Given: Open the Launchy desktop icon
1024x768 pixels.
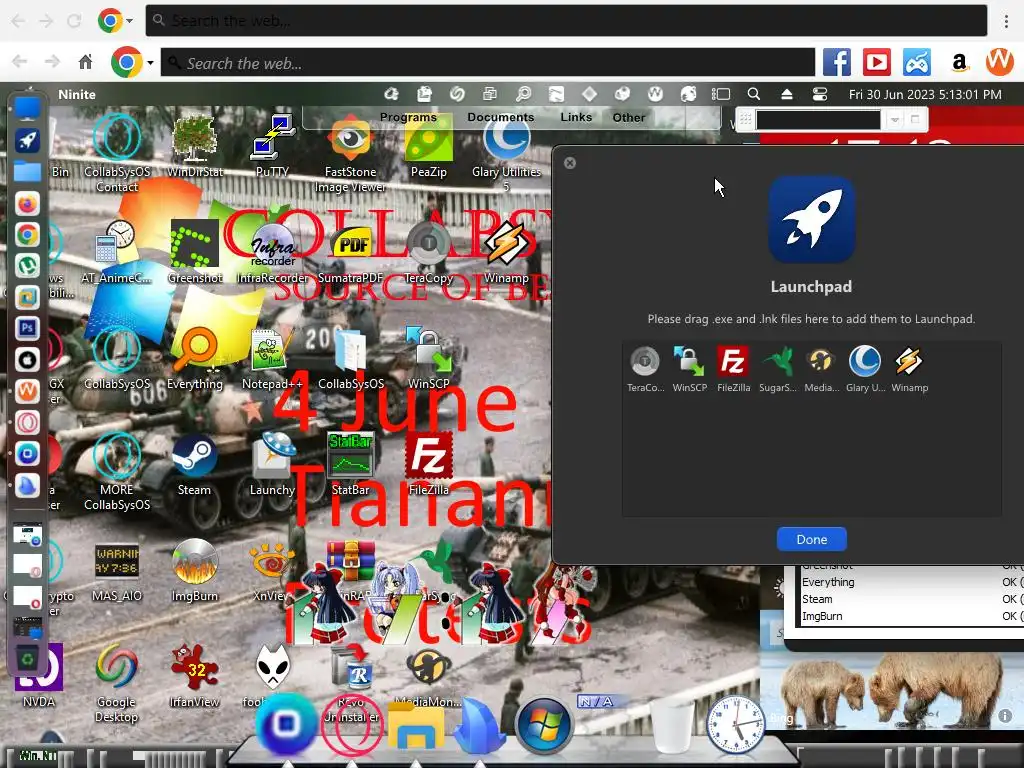Looking at the screenshot, I should [272, 464].
